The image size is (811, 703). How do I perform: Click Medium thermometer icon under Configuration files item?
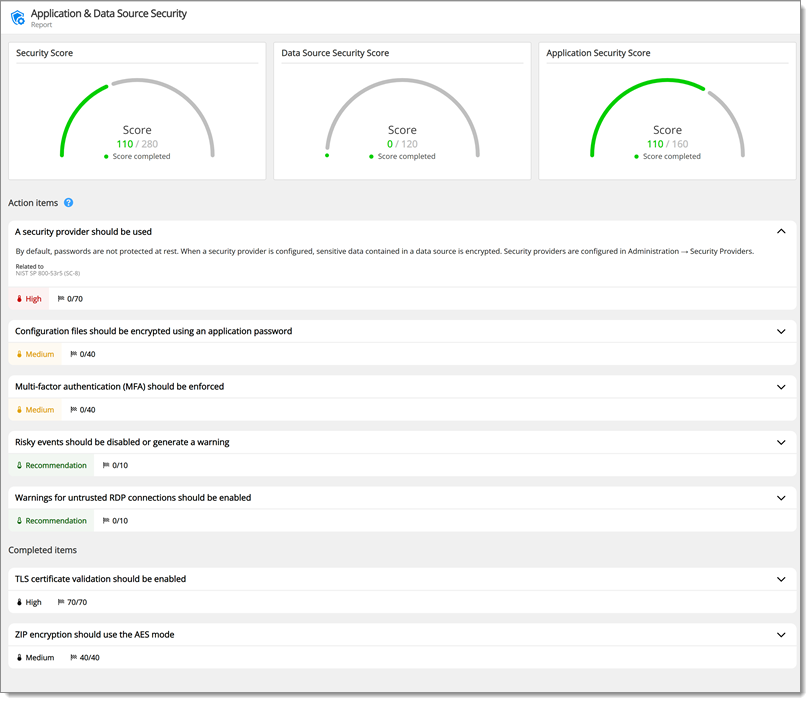tap(20, 354)
